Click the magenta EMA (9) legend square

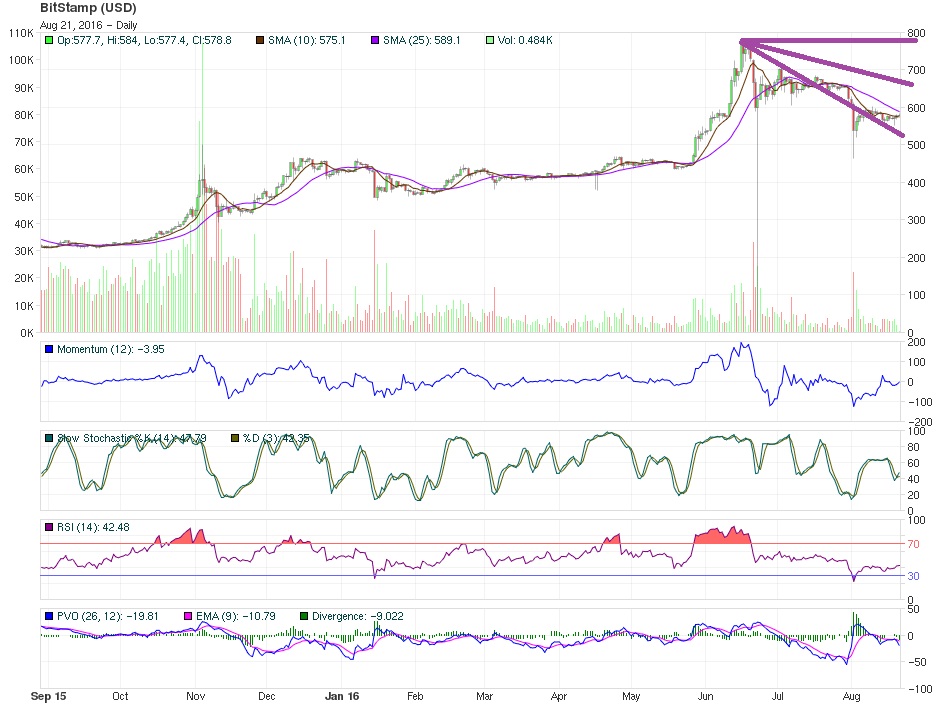point(188,616)
